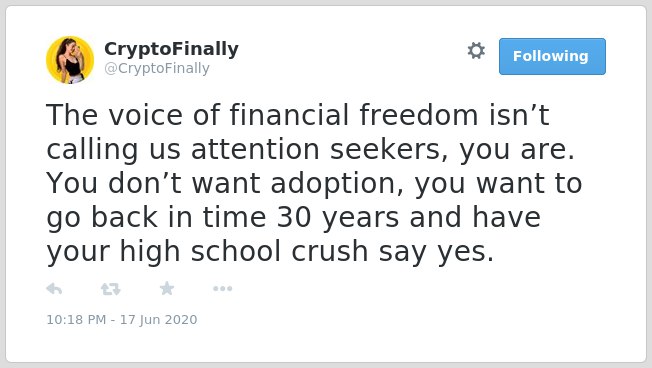This screenshot has height=368, width=652.
Task: Toggle the blue Following button
Action: tap(552, 57)
